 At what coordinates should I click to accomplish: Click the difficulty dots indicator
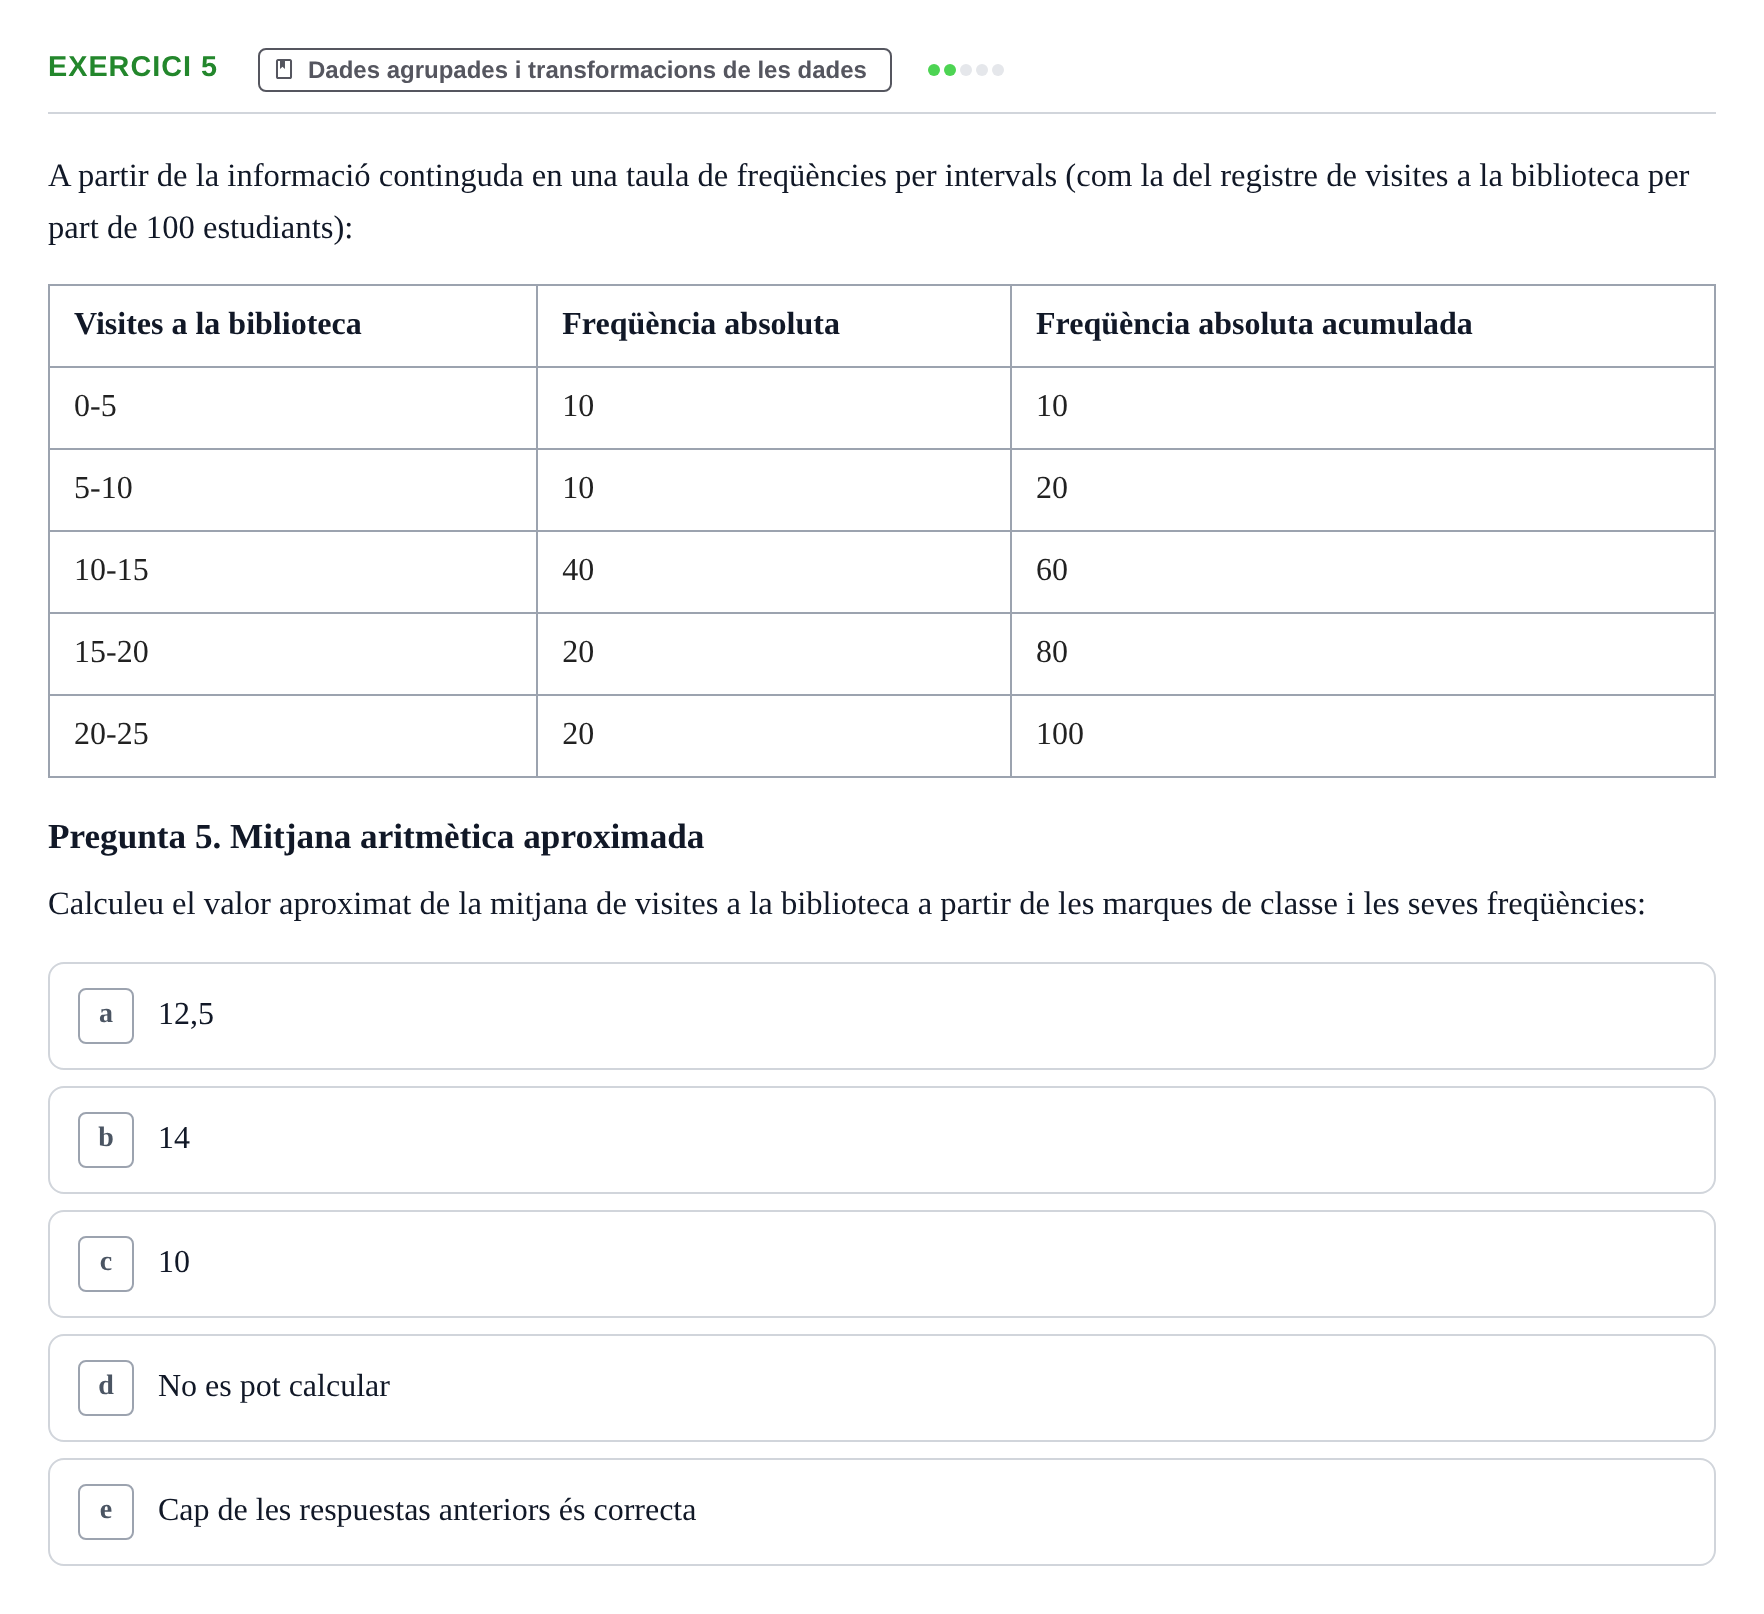click(966, 70)
